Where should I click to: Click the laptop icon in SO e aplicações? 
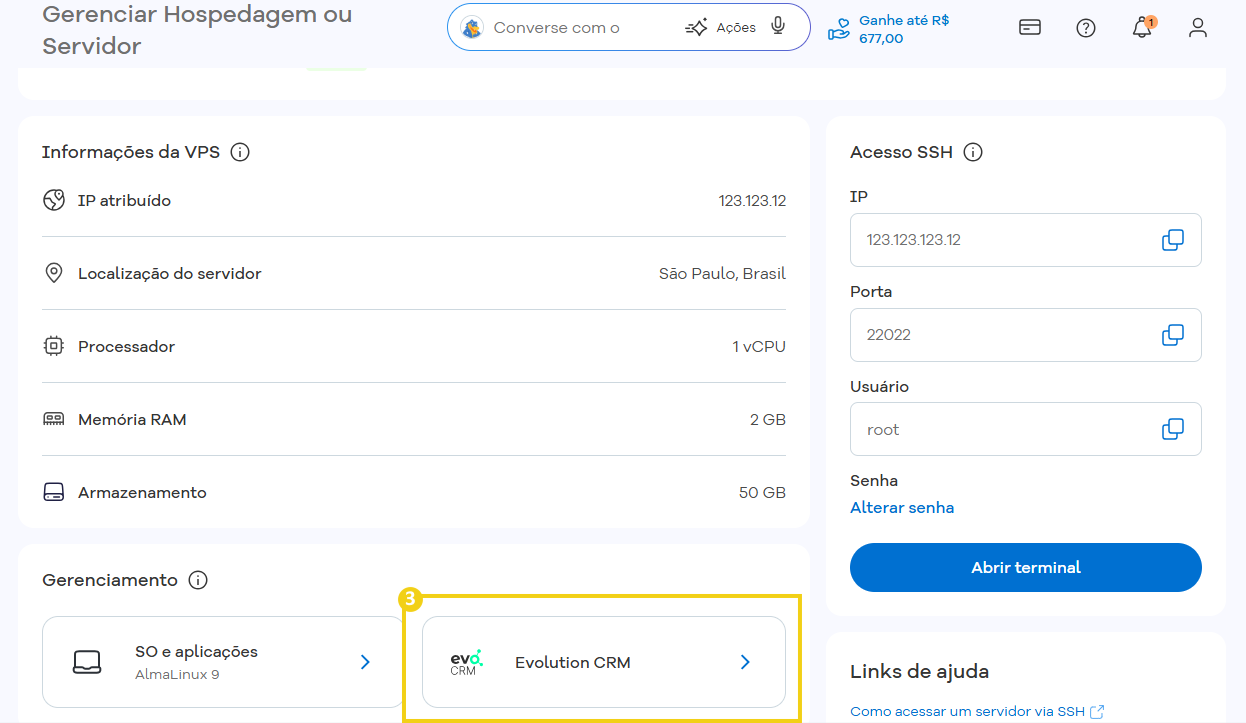coord(87,662)
